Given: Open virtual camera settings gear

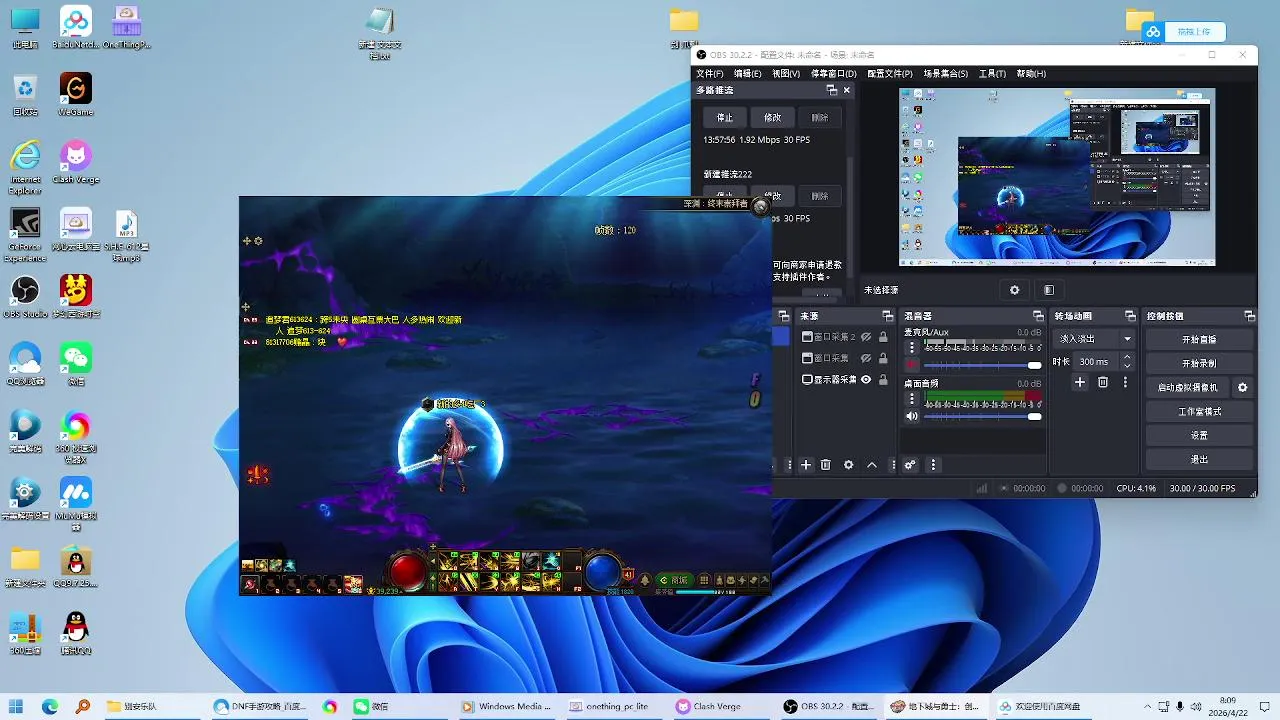Looking at the screenshot, I should tap(1243, 387).
